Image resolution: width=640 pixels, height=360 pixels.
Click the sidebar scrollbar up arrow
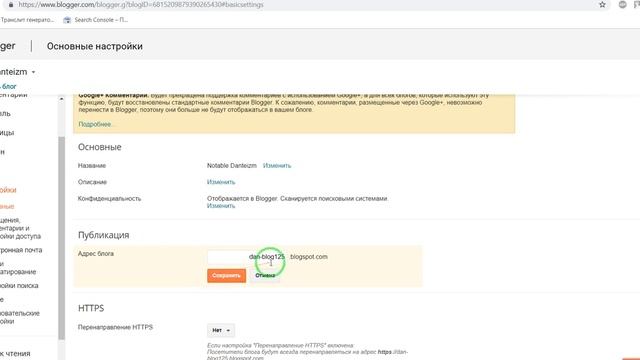tap(62, 99)
